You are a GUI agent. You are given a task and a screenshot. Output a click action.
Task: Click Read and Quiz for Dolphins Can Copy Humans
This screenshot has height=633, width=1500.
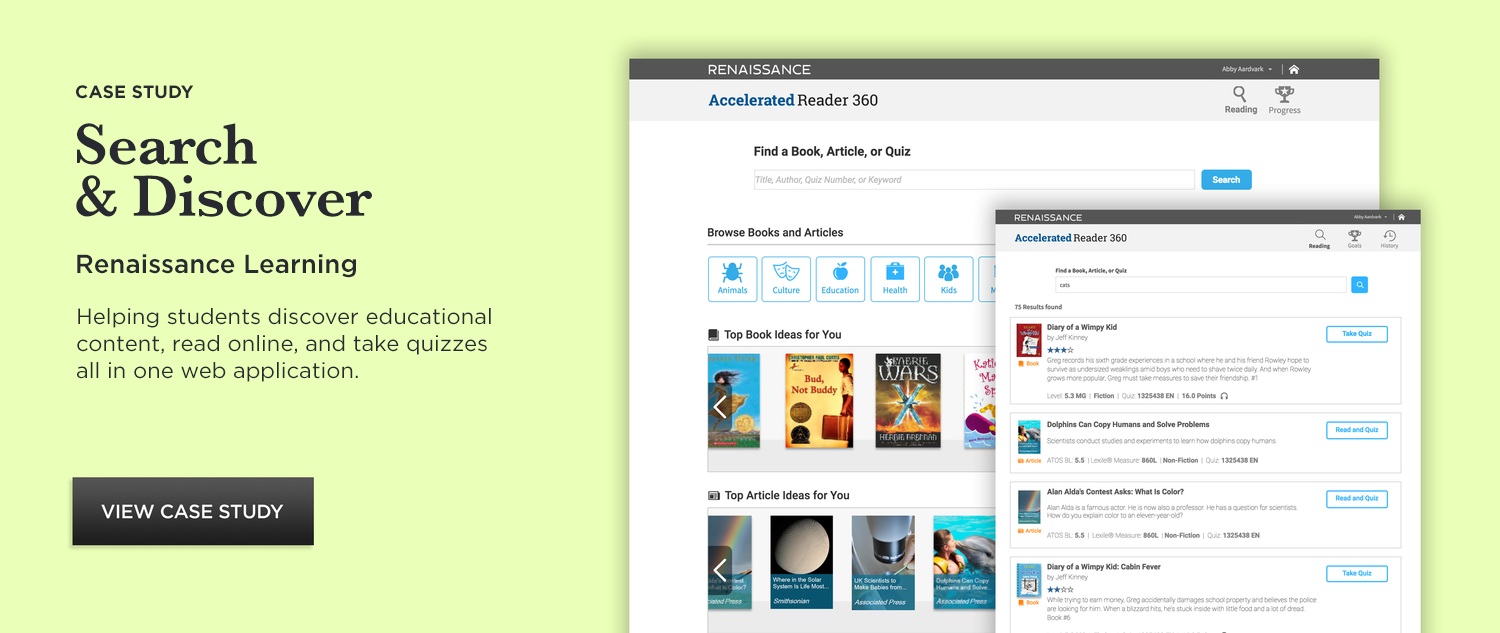point(1357,430)
